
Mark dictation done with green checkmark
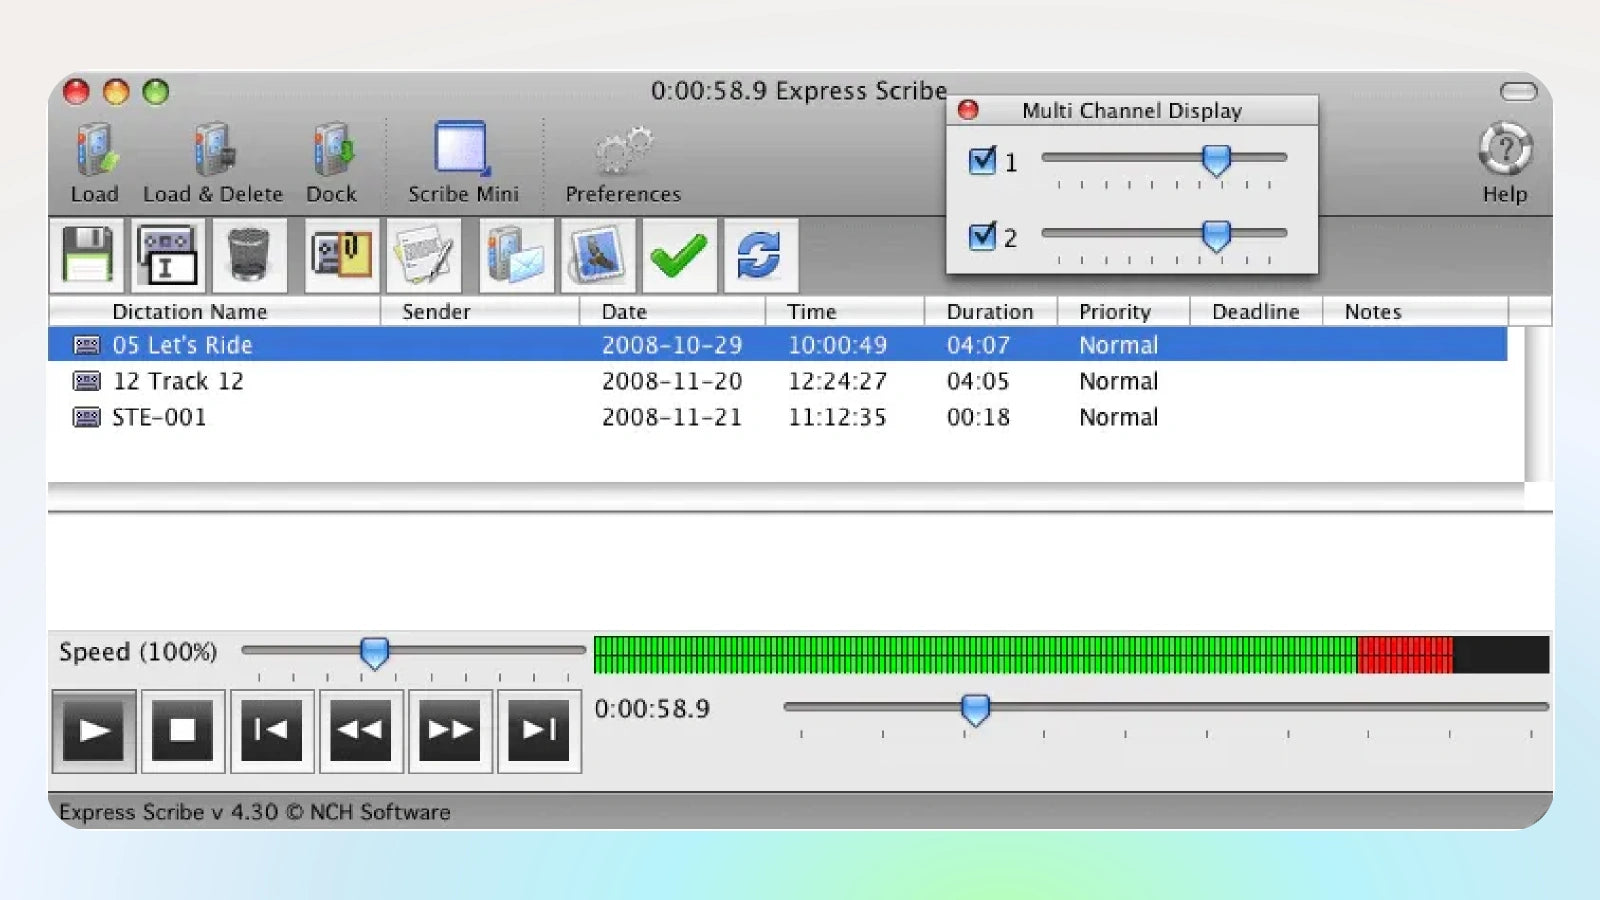pos(679,255)
